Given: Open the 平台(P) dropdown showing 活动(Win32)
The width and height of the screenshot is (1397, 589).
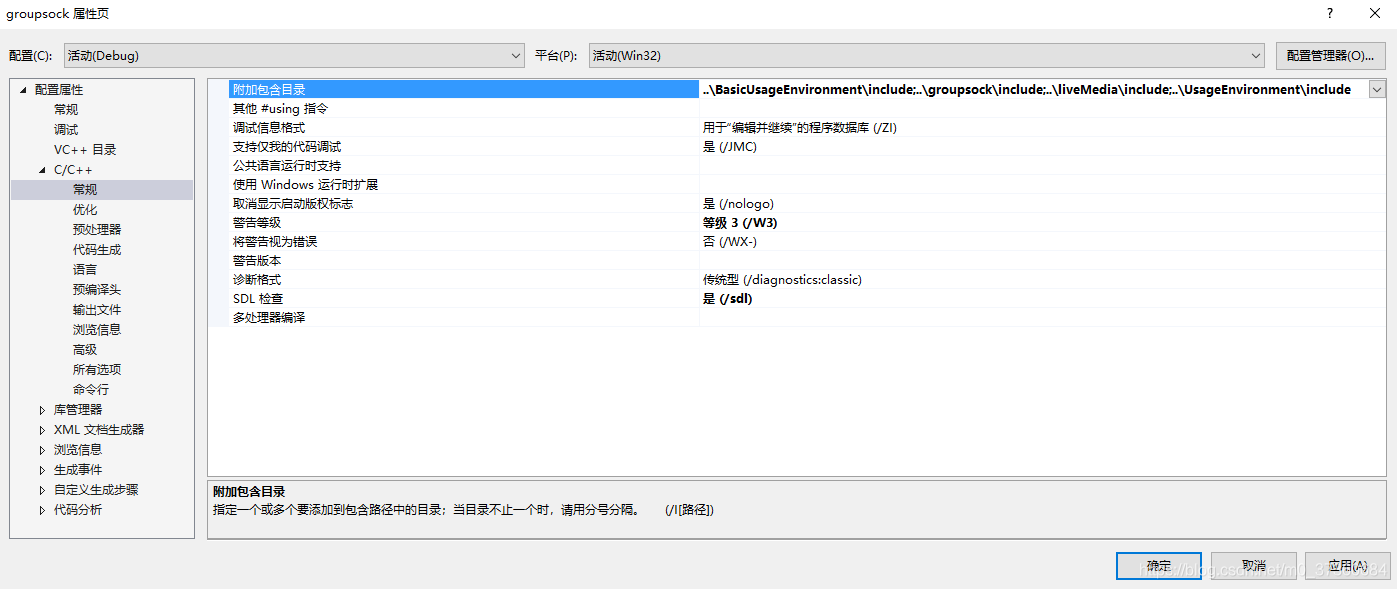Looking at the screenshot, I should point(927,55).
